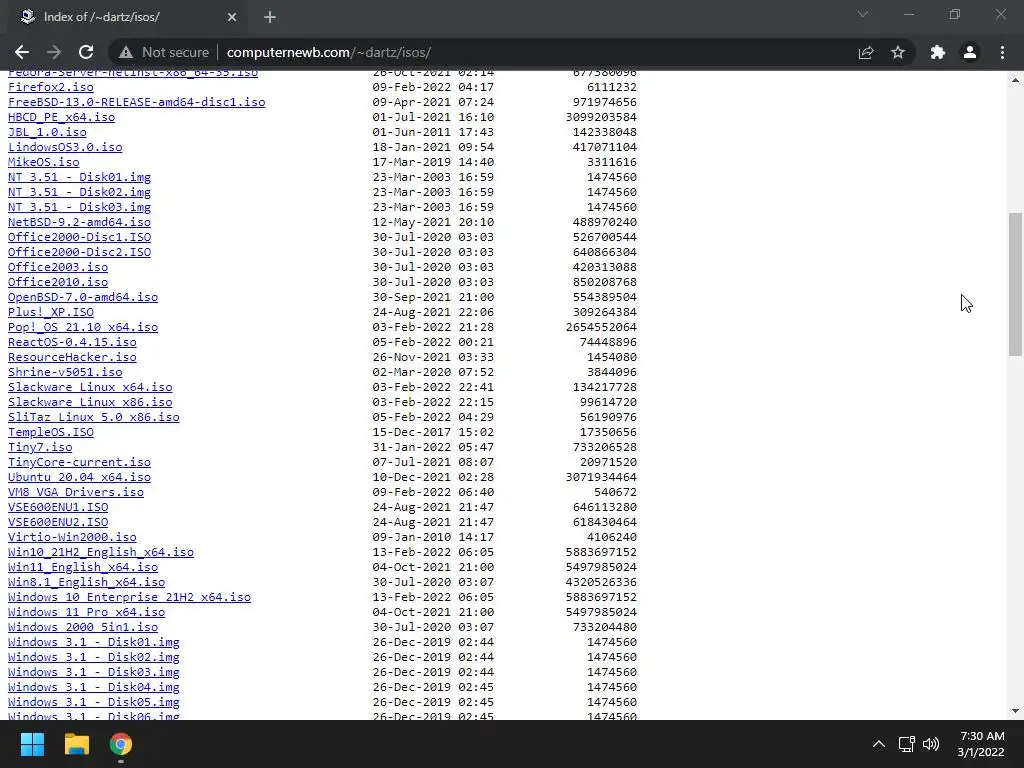This screenshot has height=768, width=1024.
Task: Download Firefox2.iso
Action: 50,87
